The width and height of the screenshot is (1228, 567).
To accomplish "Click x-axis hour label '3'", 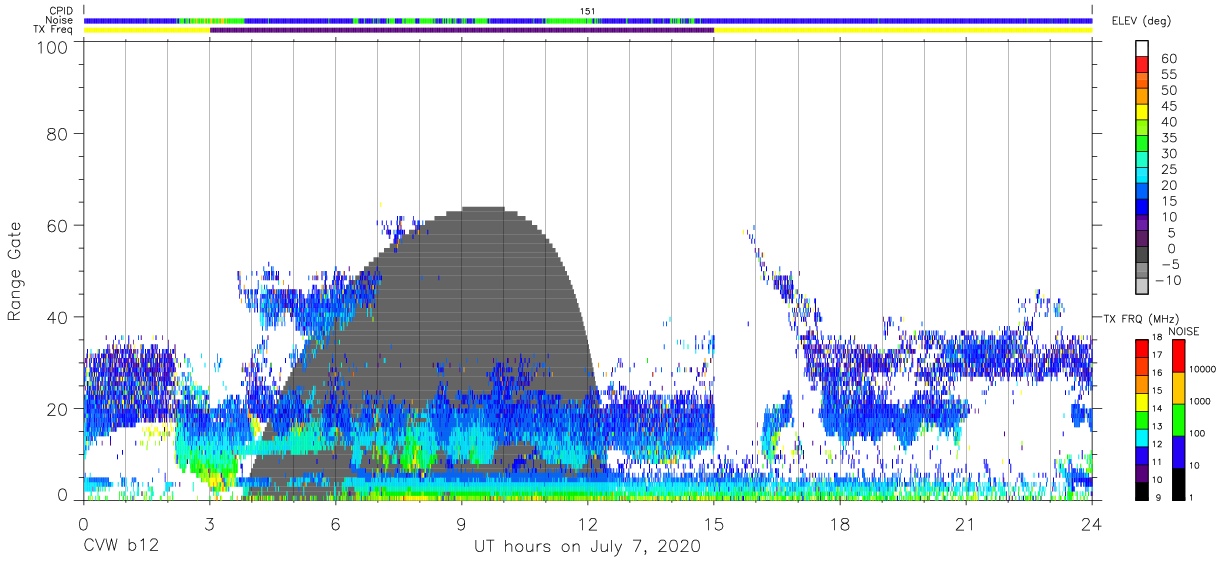I will pyautogui.click(x=209, y=523).
